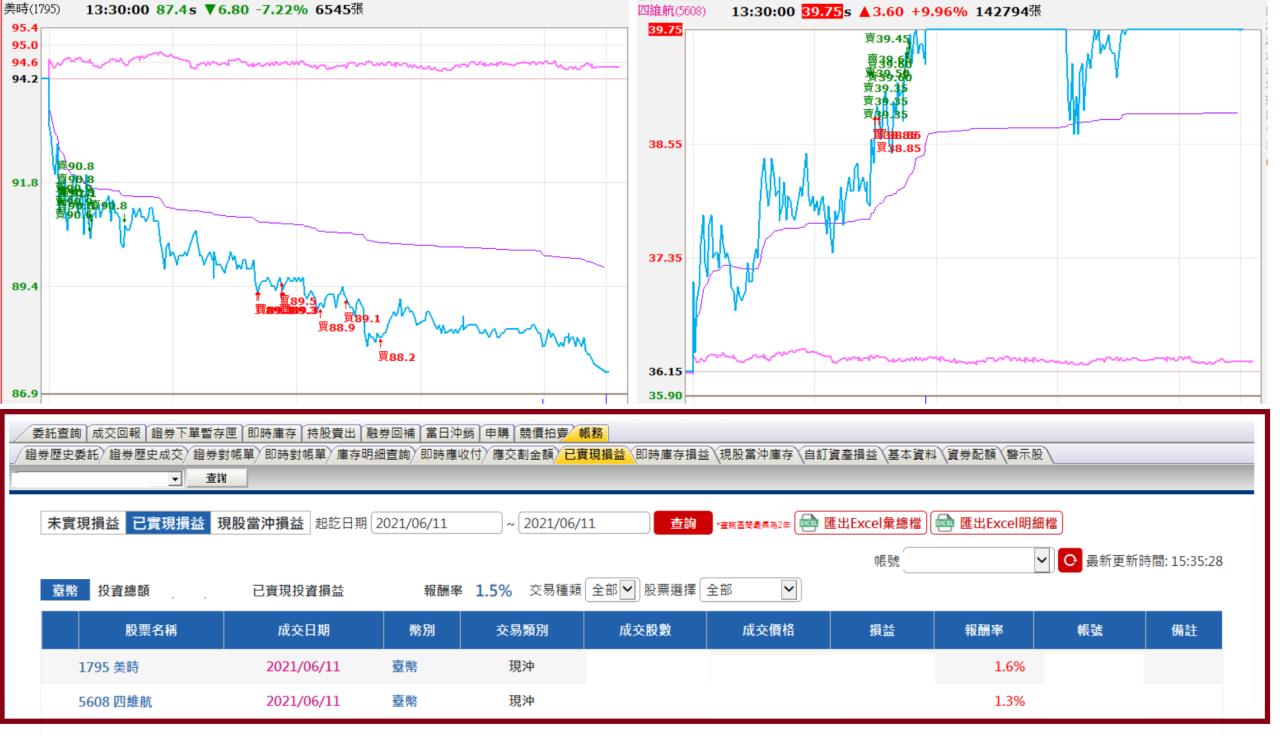Click the 成交日期 column header

click(x=304, y=629)
